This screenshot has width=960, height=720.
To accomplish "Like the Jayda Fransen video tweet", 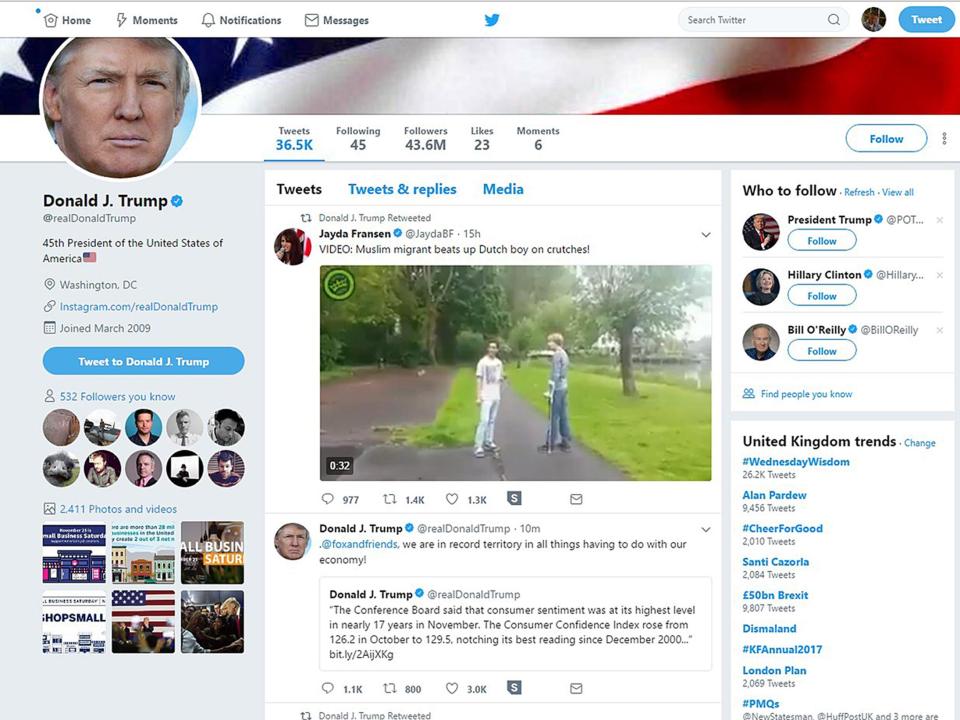I will (x=452, y=499).
